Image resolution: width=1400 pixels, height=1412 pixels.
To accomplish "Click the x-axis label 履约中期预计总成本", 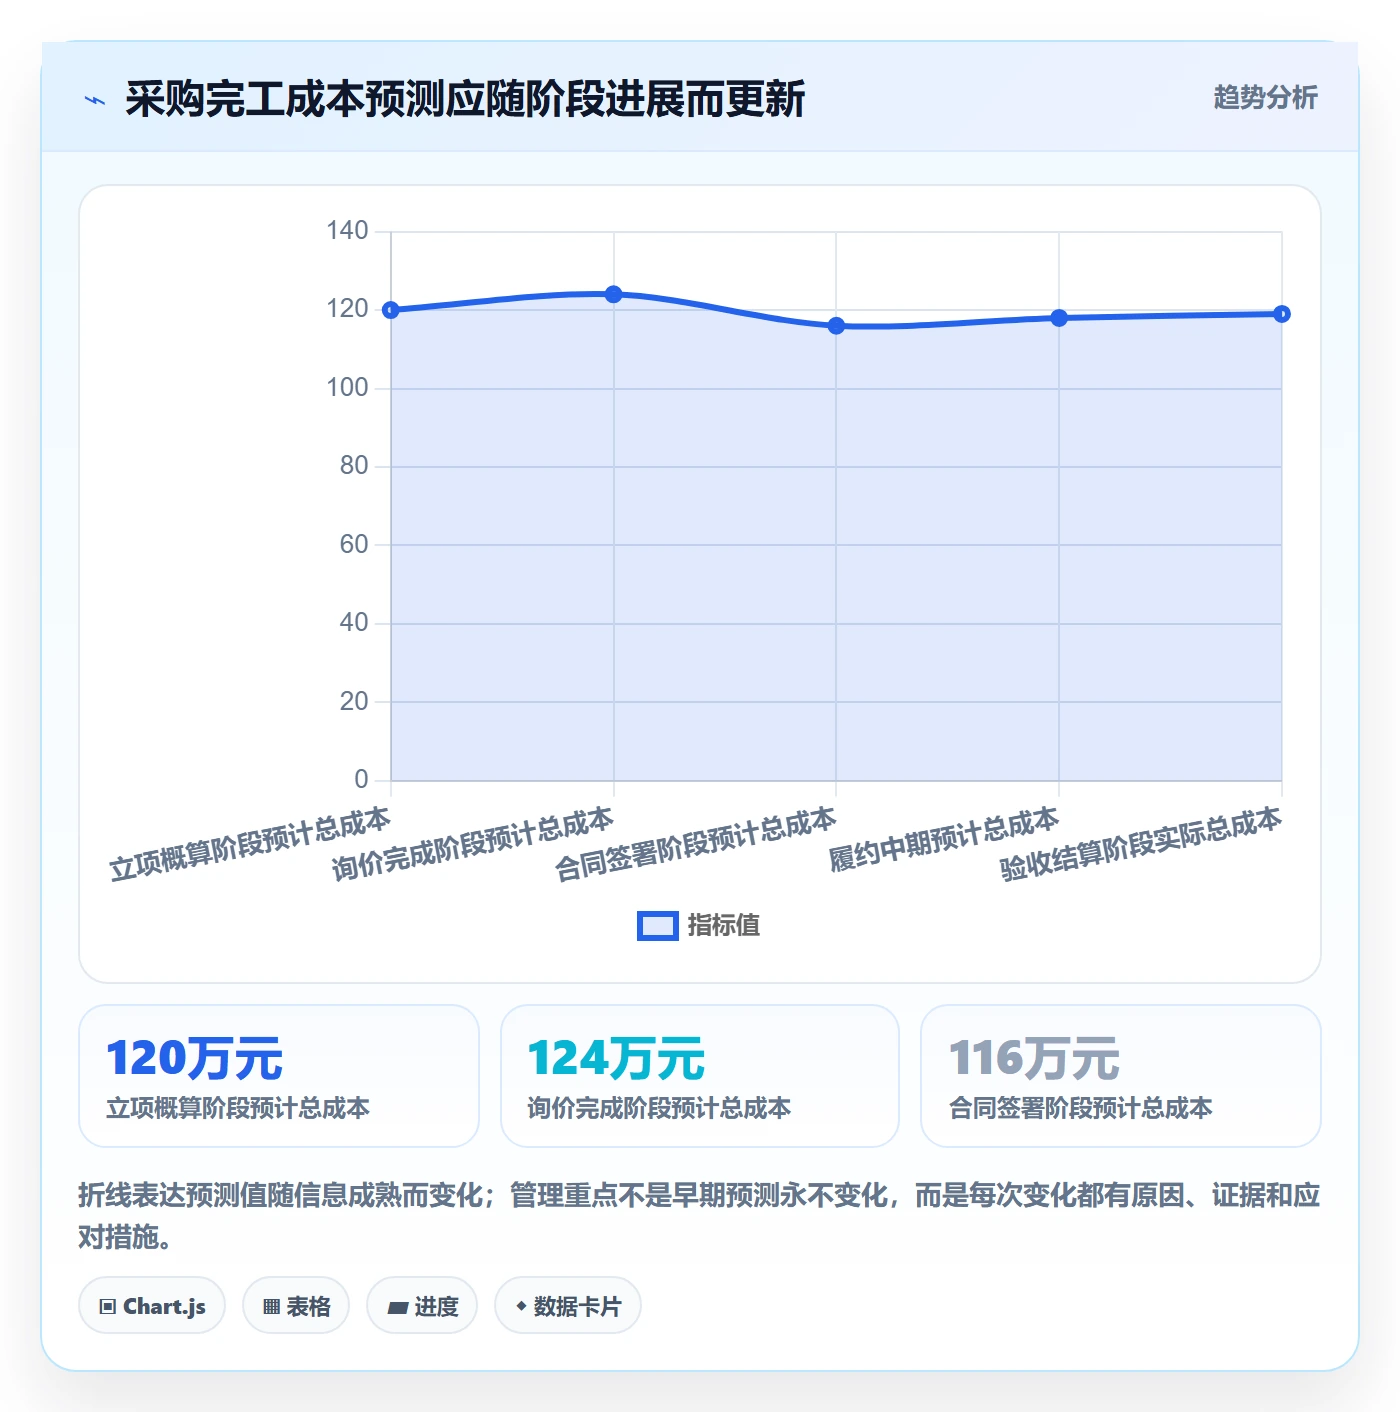I will pyautogui.click(x=944, y=839).
